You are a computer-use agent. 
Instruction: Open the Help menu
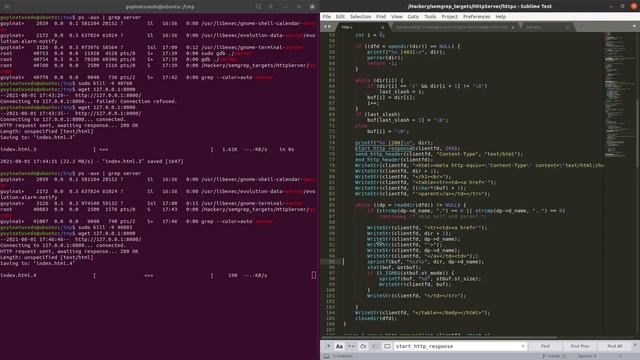500,17
